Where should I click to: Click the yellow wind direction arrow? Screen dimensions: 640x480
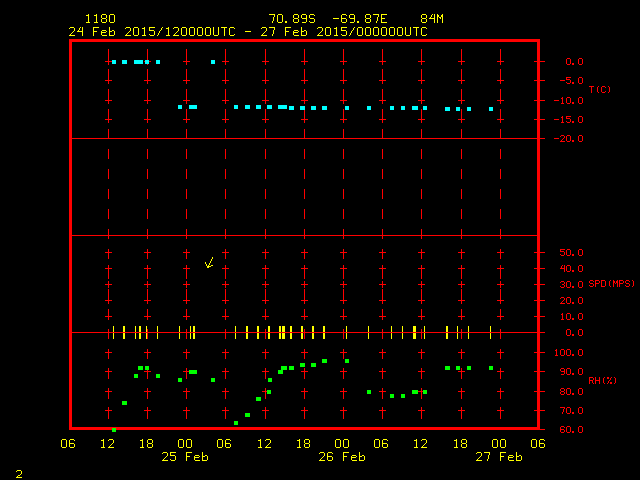(x=209, y=263)
